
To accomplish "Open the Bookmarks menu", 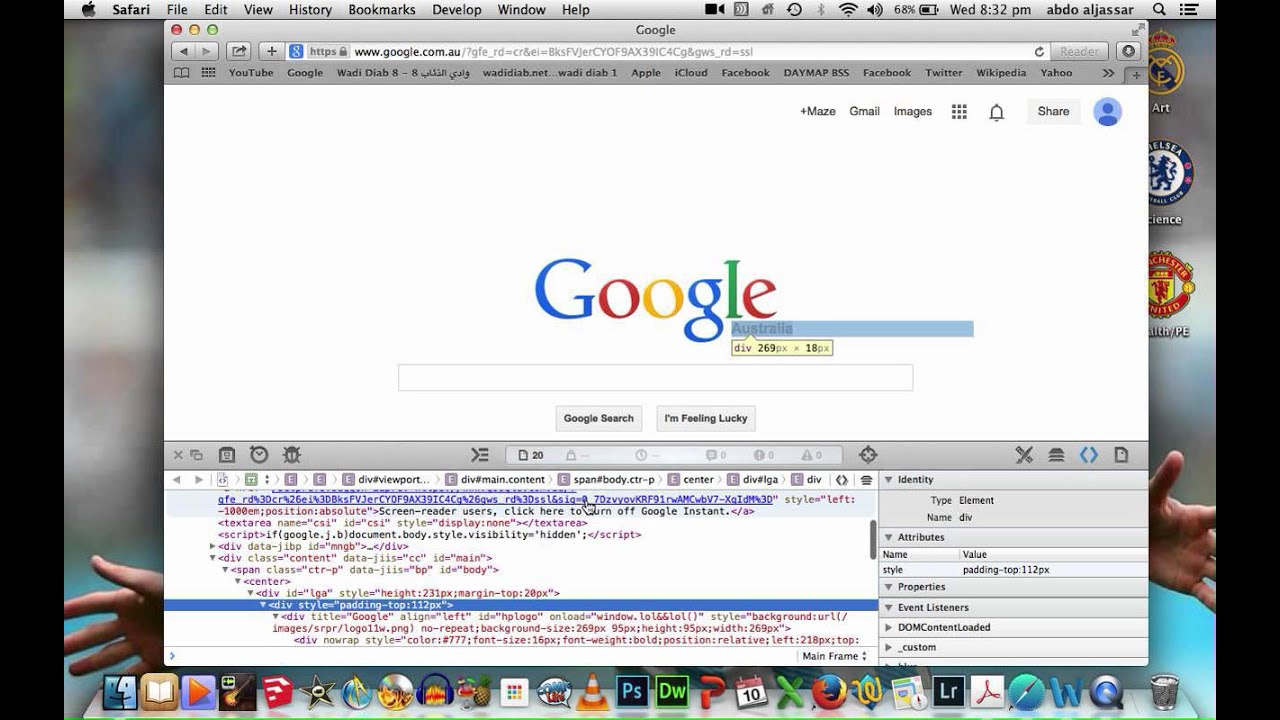I will (382, 9).
